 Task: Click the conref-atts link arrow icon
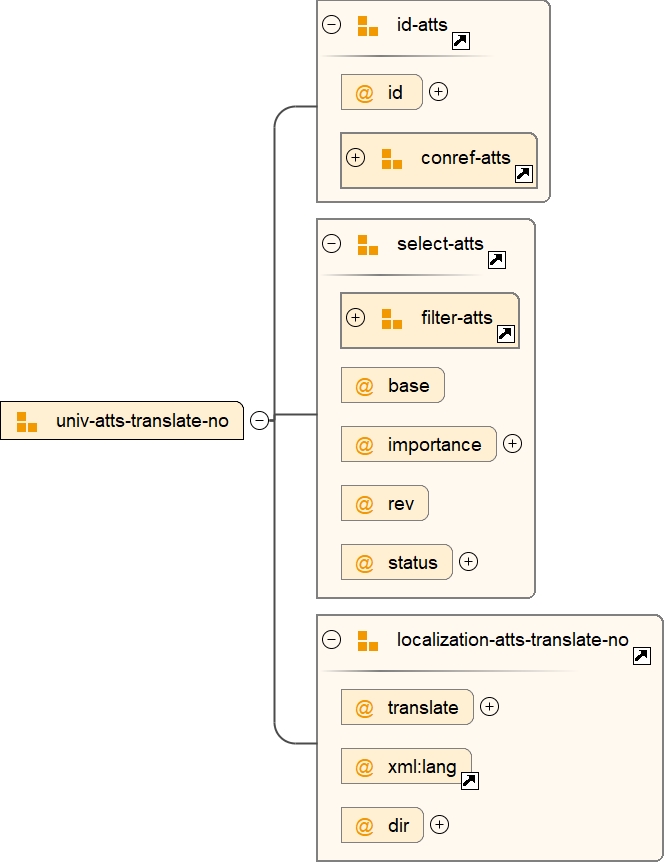(523, 174)
